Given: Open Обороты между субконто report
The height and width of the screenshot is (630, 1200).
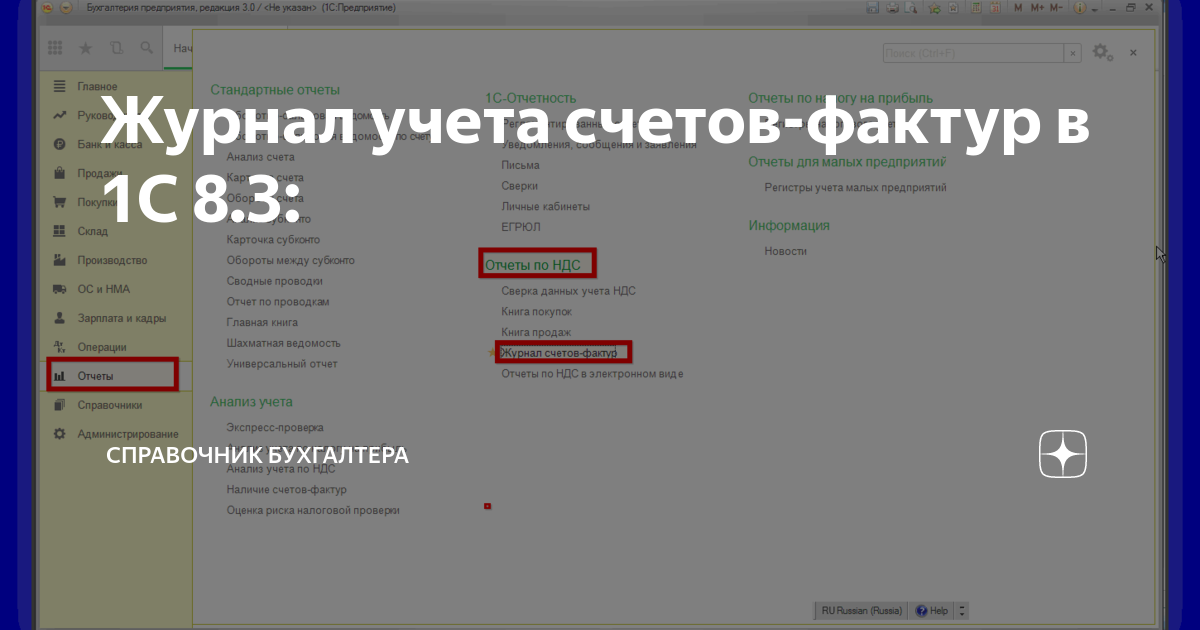Looking at the screenshot, I should click(290, 260).
